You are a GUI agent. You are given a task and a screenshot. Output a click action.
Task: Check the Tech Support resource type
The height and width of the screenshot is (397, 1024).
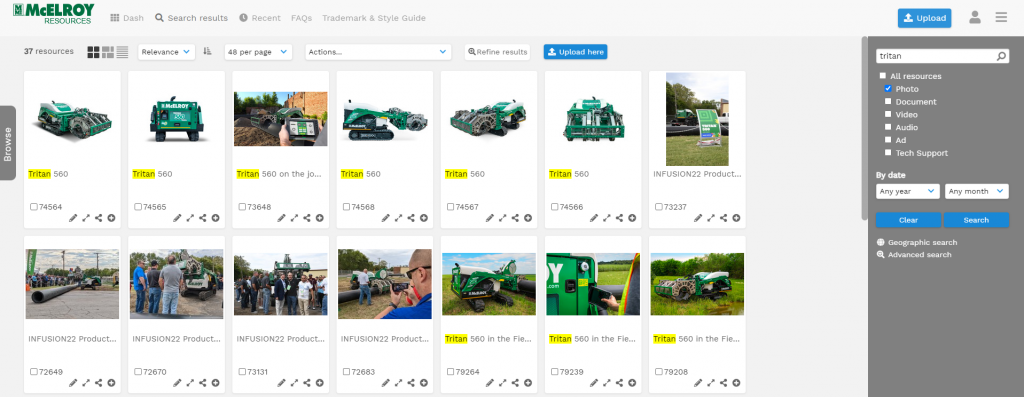click(888, 152)
